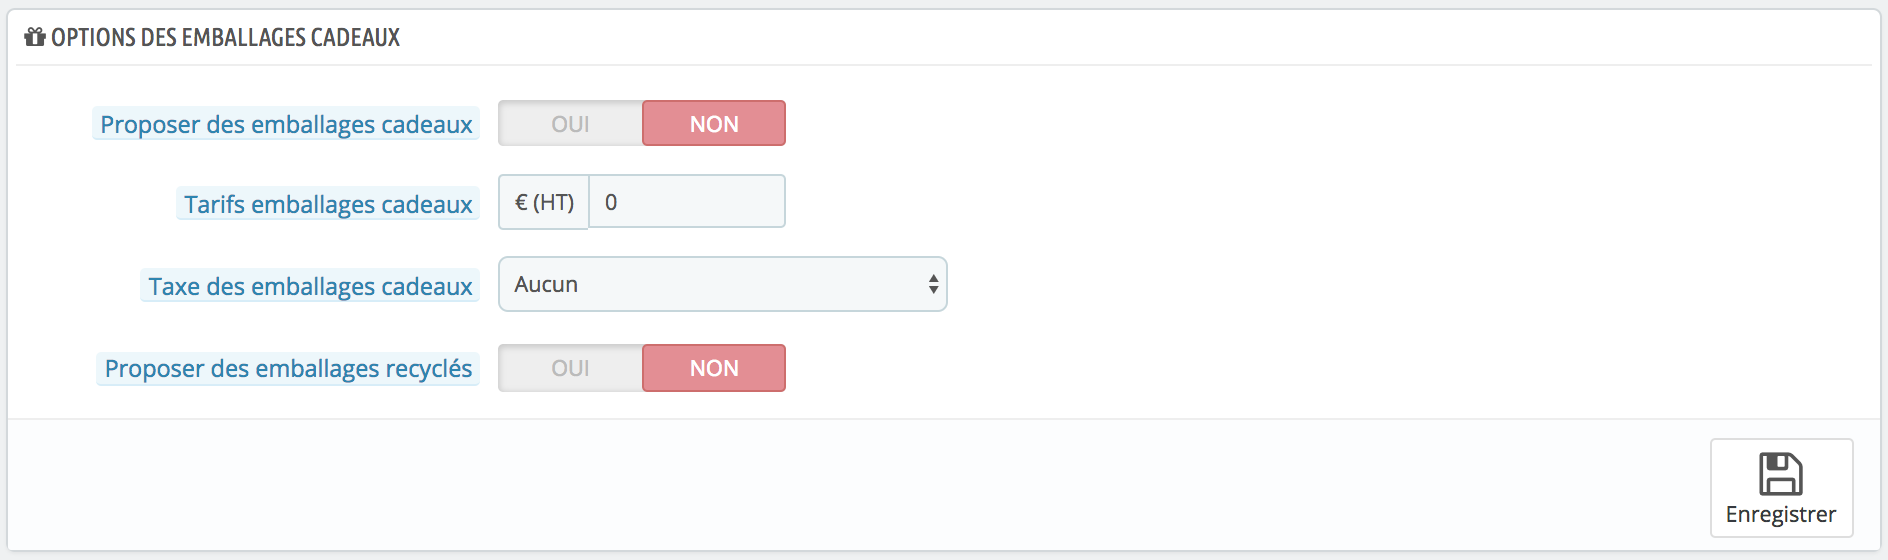The height and width of the screenshot is (560, 1888).
Task: Click the Enregistrer button label
Action: [x=1781, y=514]
